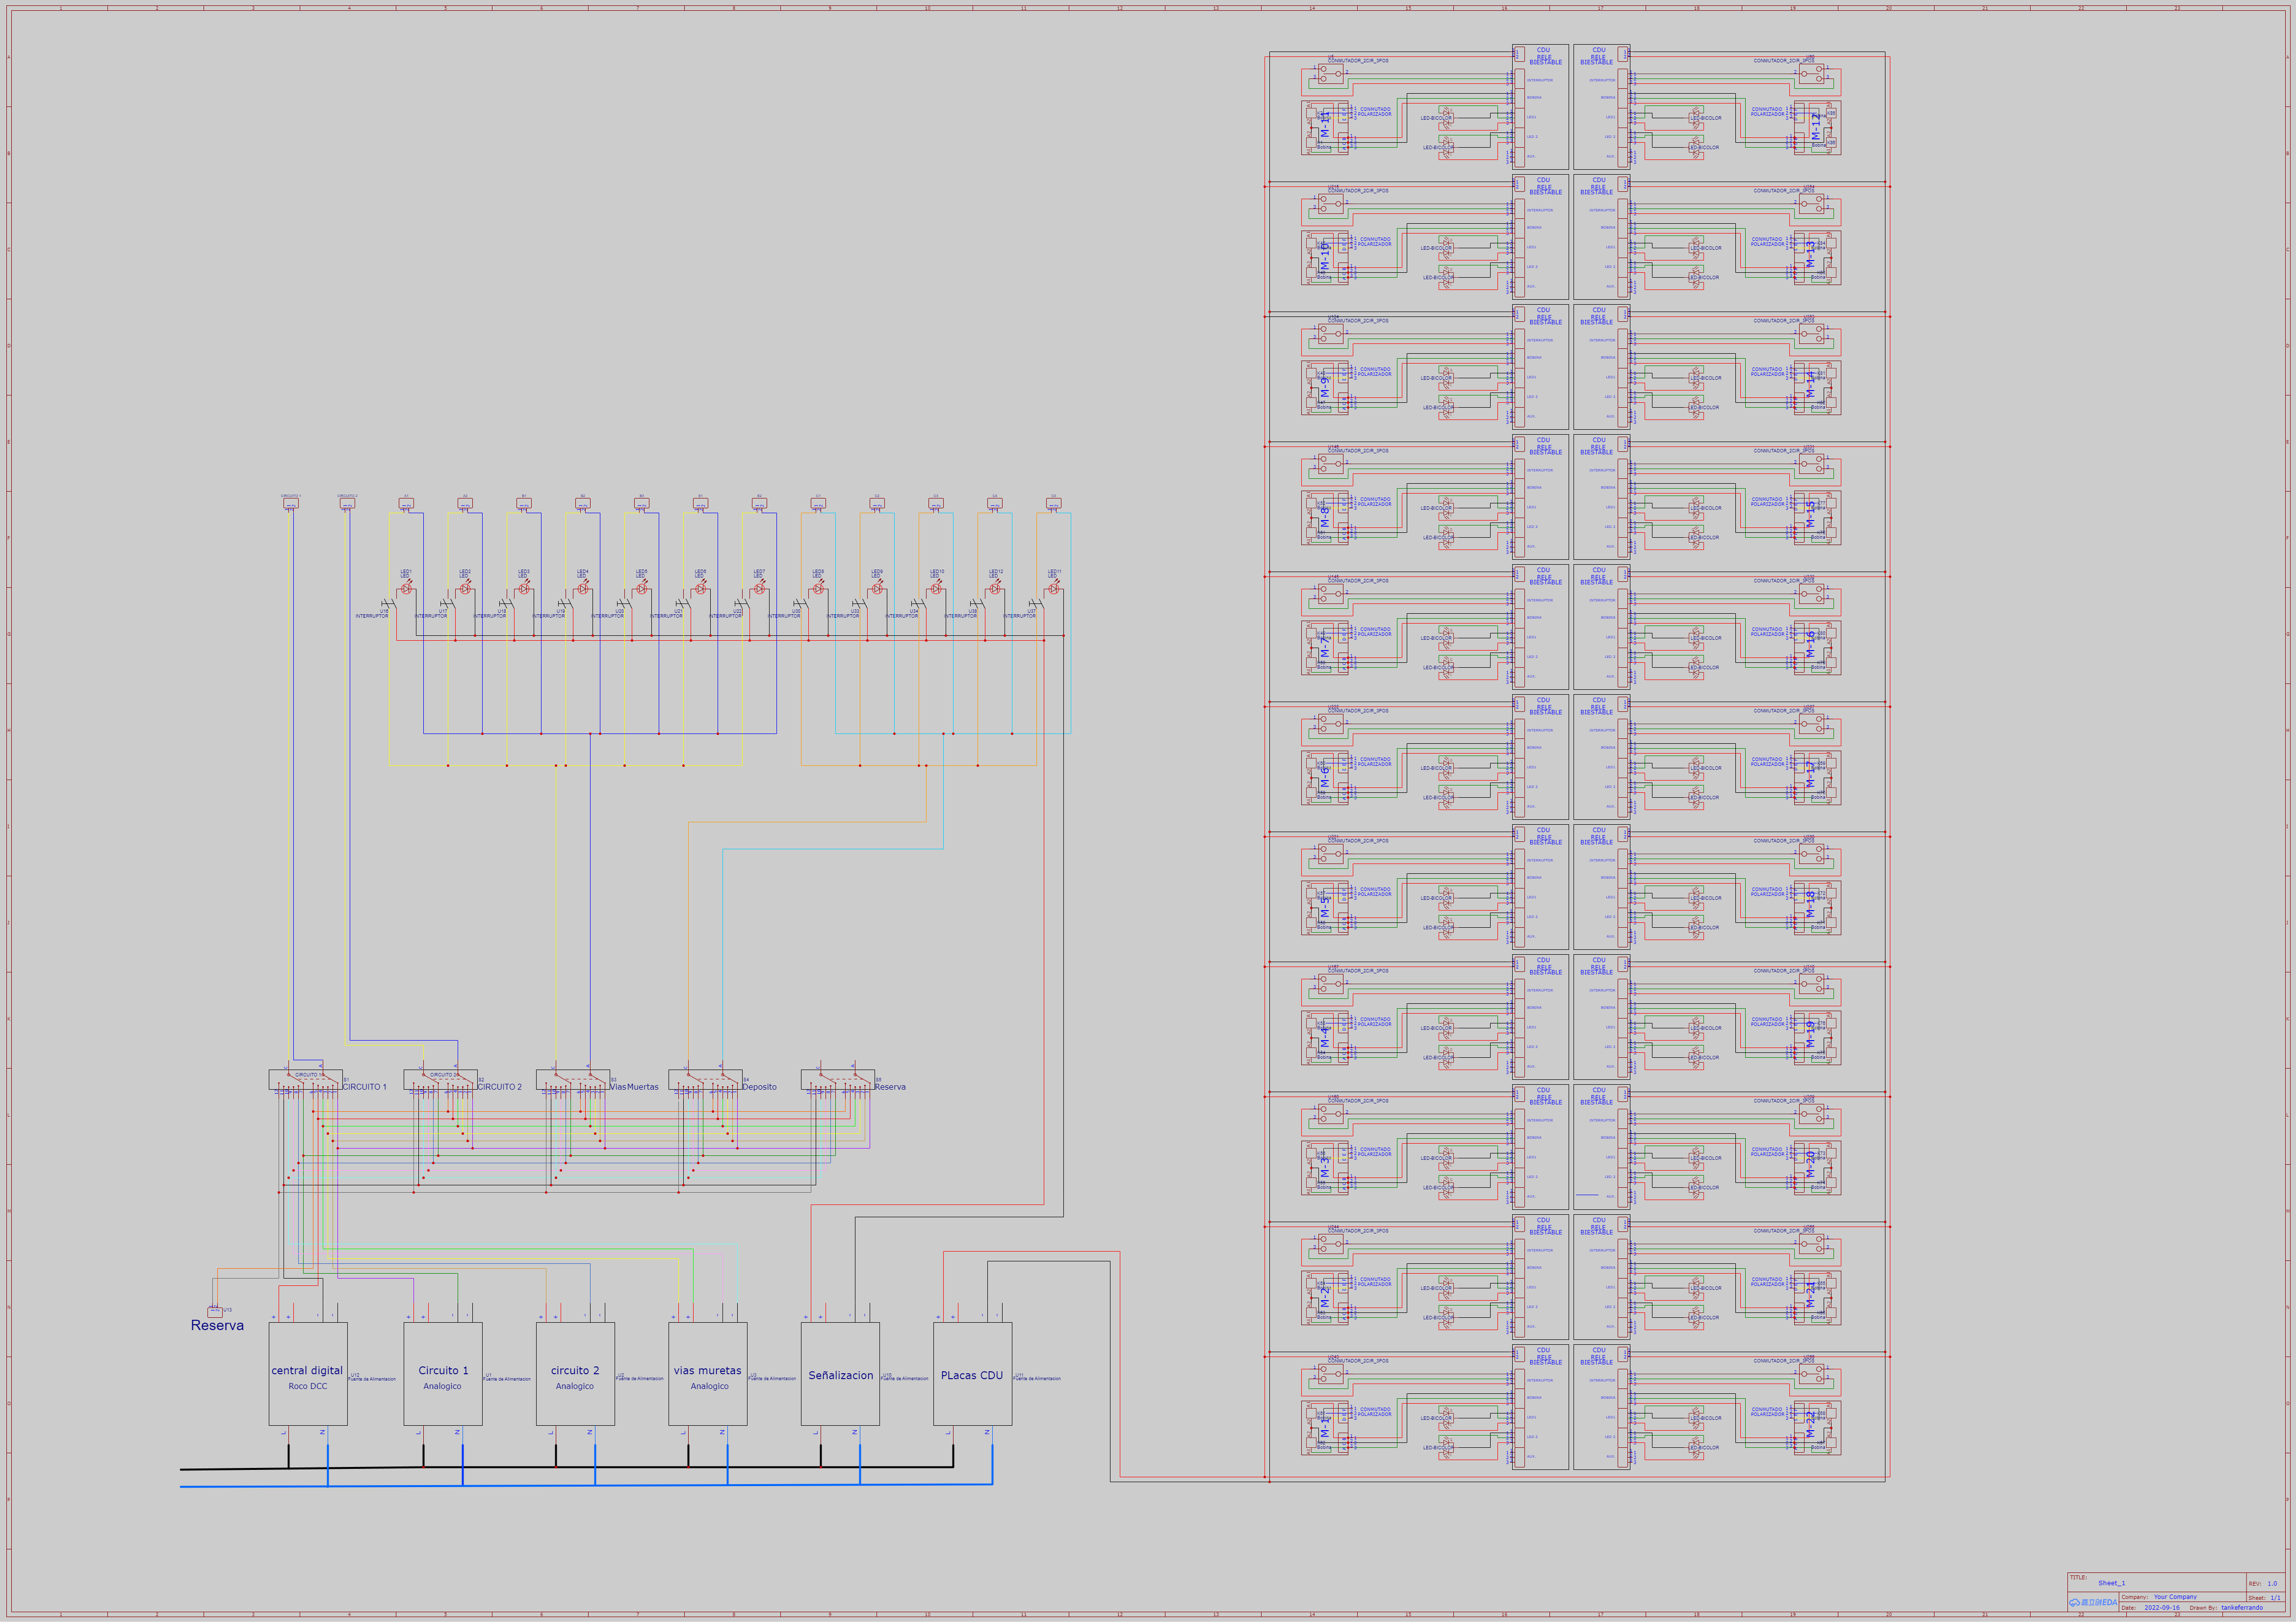Click the circuito 2 Analogico power supply block
The width and height of the screenshot is (2296, 1622).
click(x=575, y=1374)
